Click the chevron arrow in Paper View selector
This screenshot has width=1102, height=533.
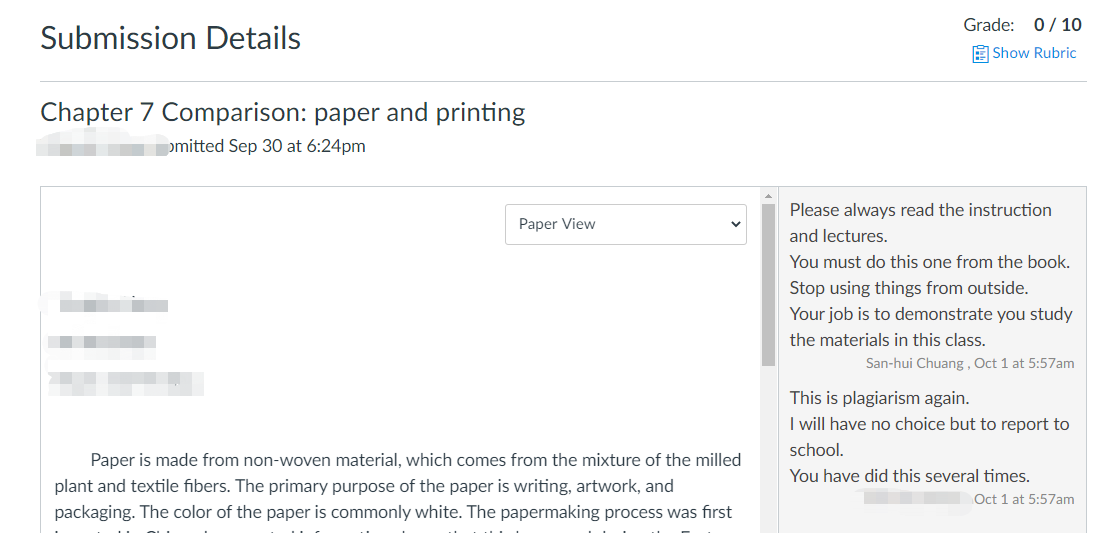(x=735, y=224)
